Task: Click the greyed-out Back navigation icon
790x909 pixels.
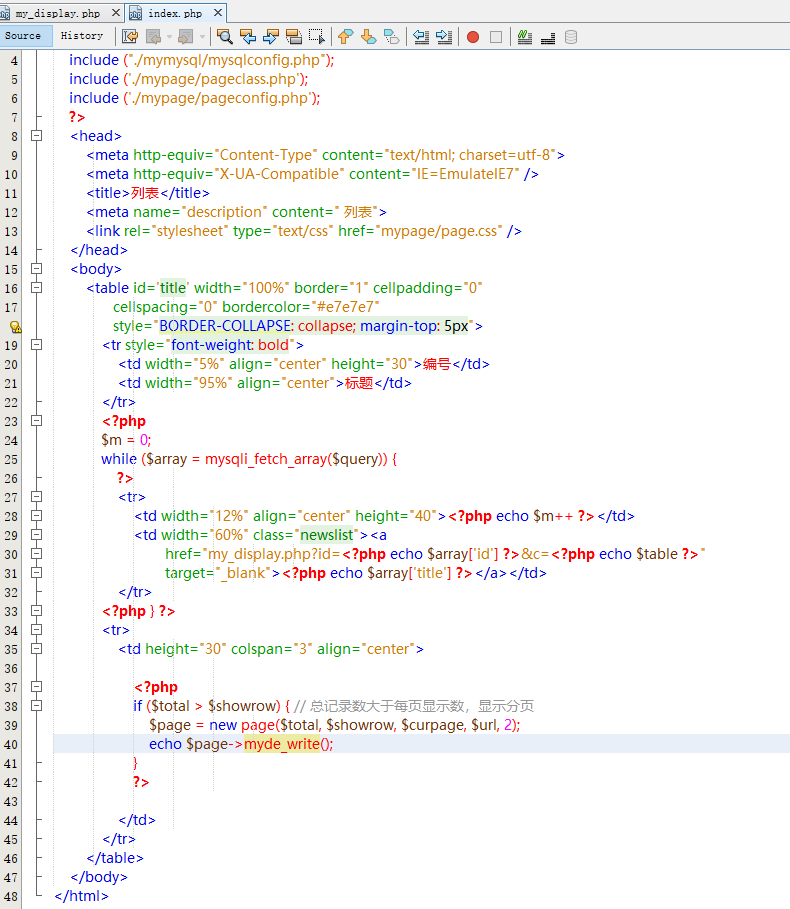Action: 154,37
